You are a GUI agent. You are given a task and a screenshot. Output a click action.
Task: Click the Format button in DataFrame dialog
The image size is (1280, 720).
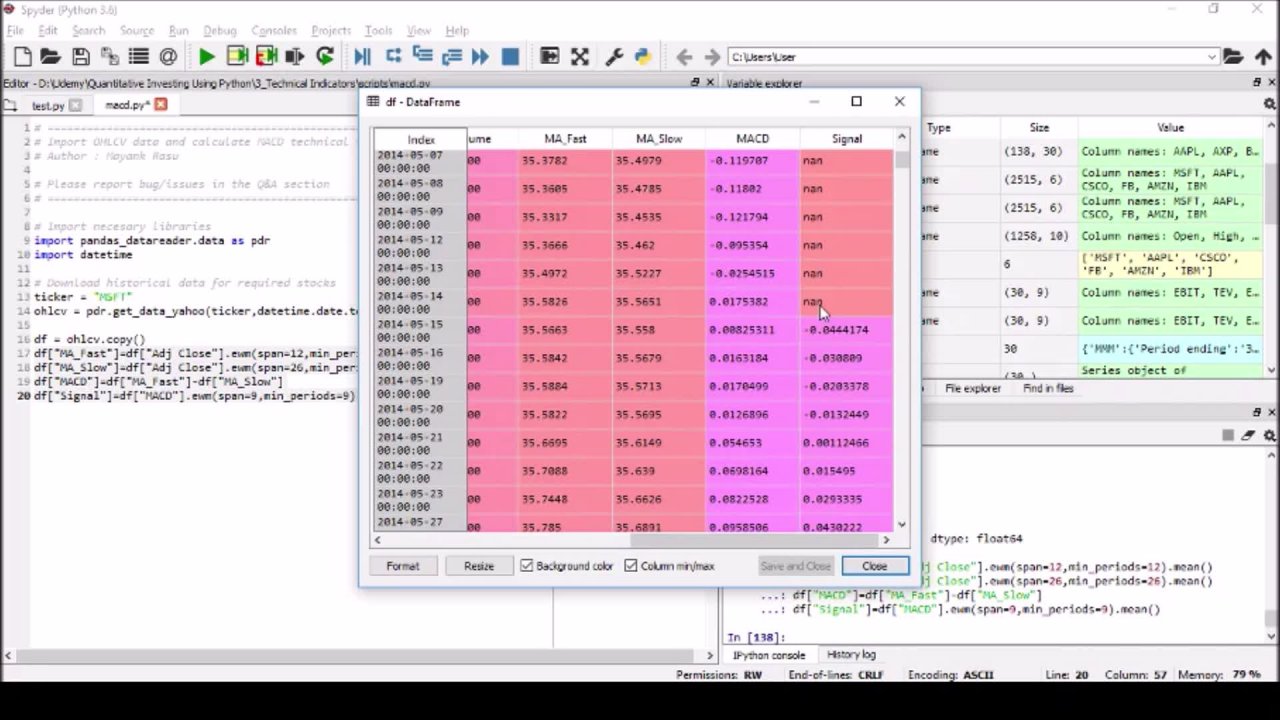[403, 566]
